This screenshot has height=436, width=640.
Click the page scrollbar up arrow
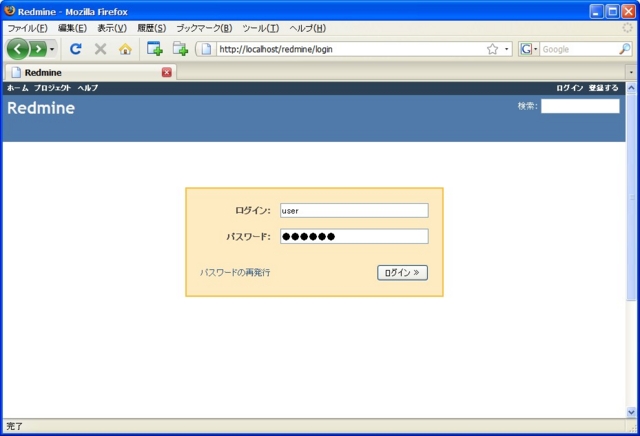click(x=631, y=88)
